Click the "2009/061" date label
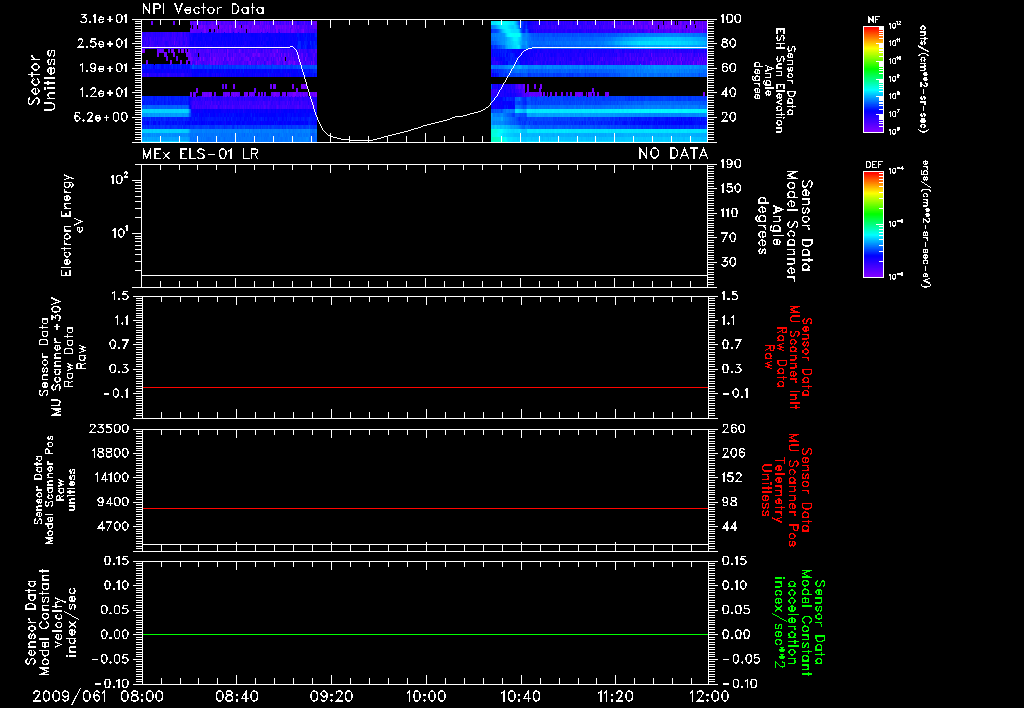 [x=69, y=696]
